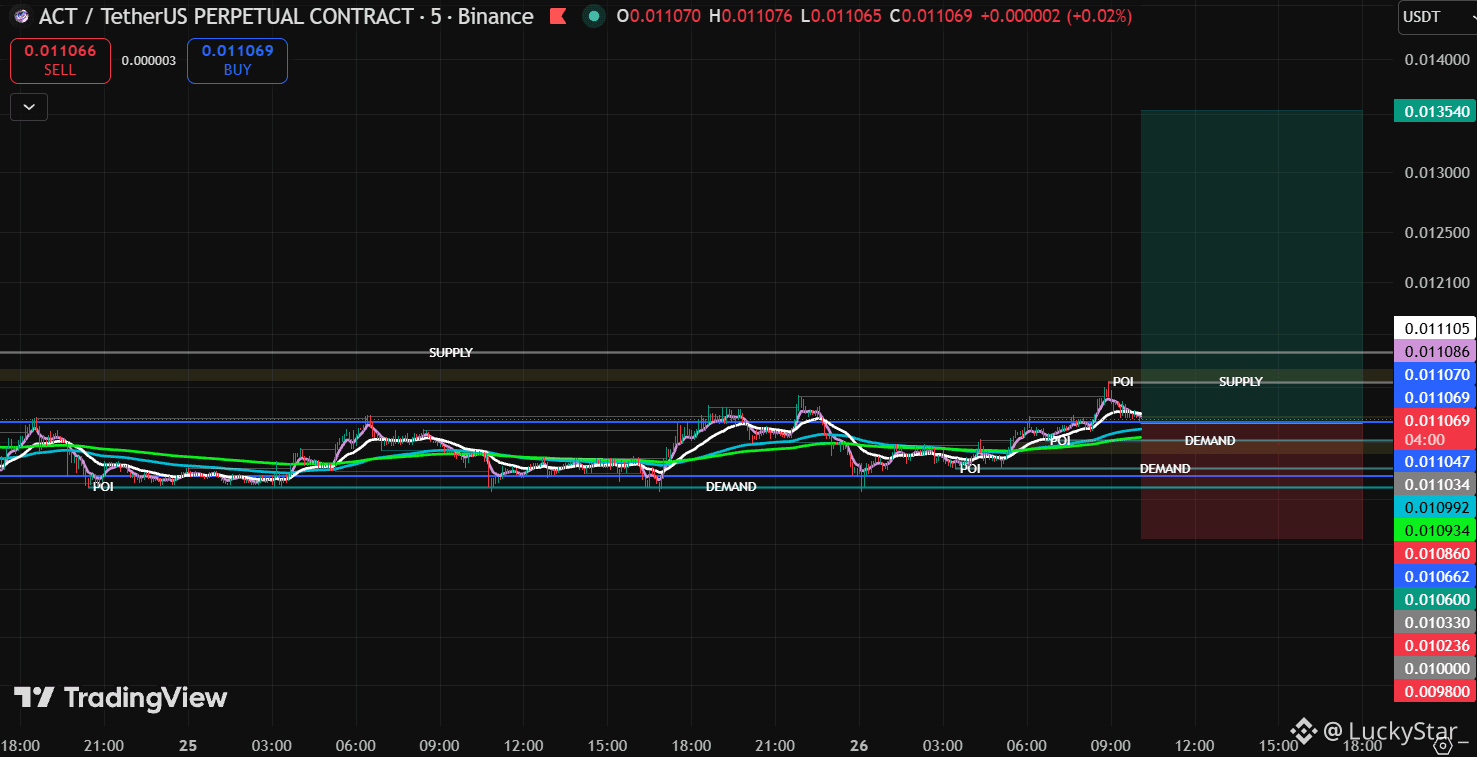Open the USDT currency dropdown
Screen dimensions: 1477x757
point(1435,16)
